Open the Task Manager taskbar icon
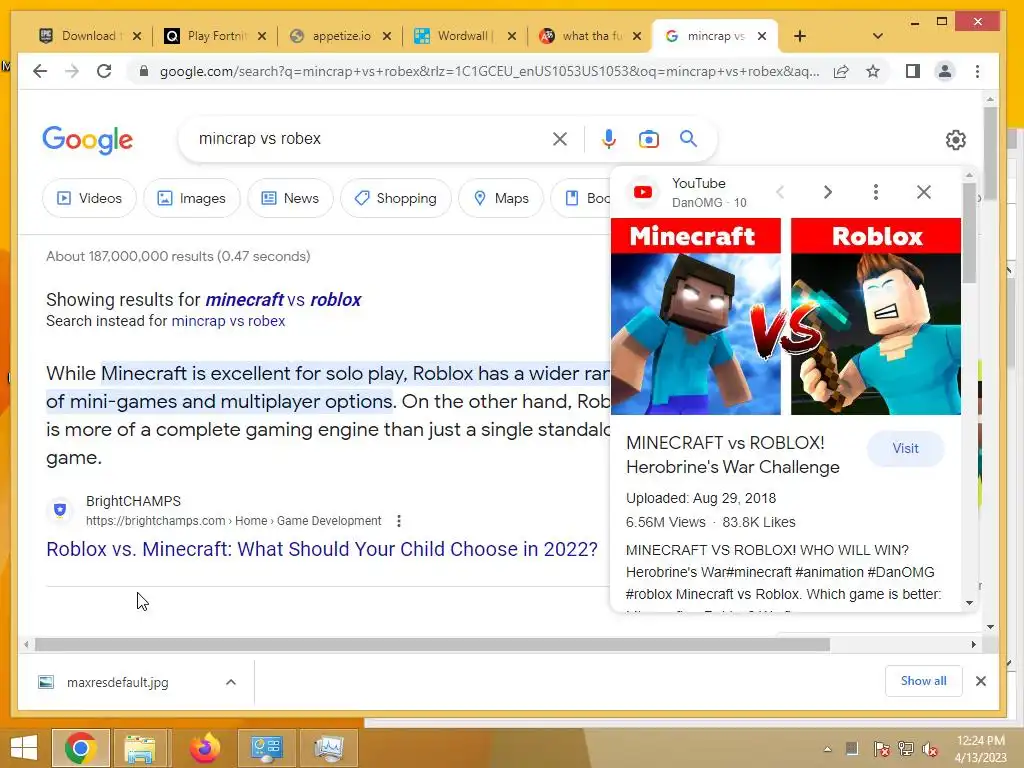 (328, 748)
